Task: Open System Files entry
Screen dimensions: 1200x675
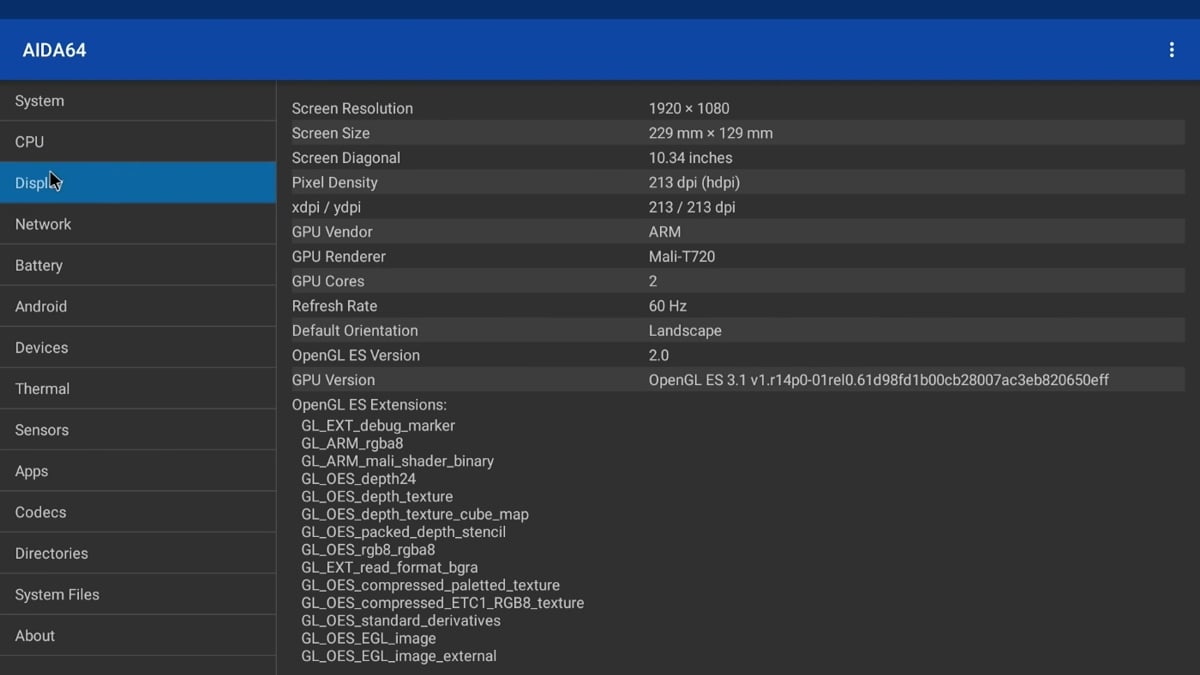Action: pos(57,594)
